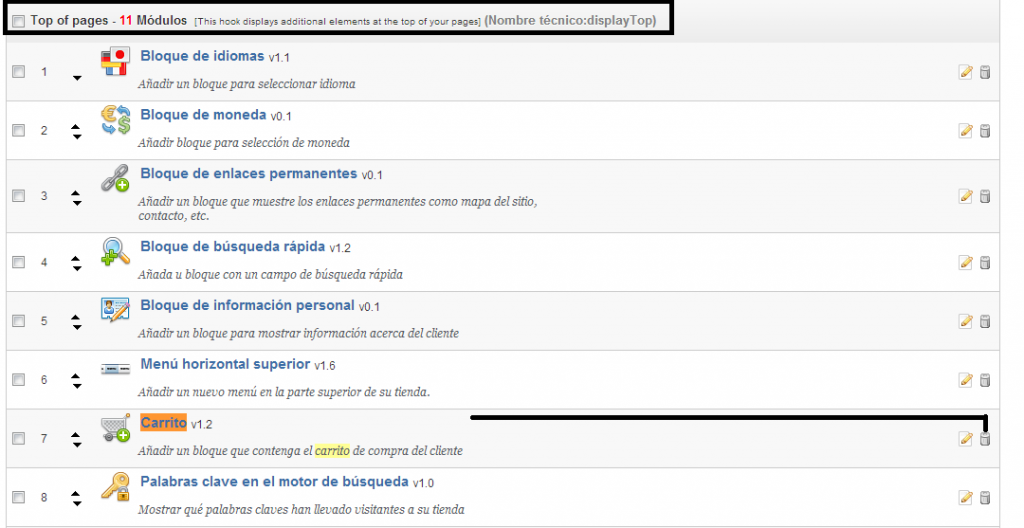Select the checkbox for Carrito row 7
1024x528 pixels.
[x=19, y=438]
